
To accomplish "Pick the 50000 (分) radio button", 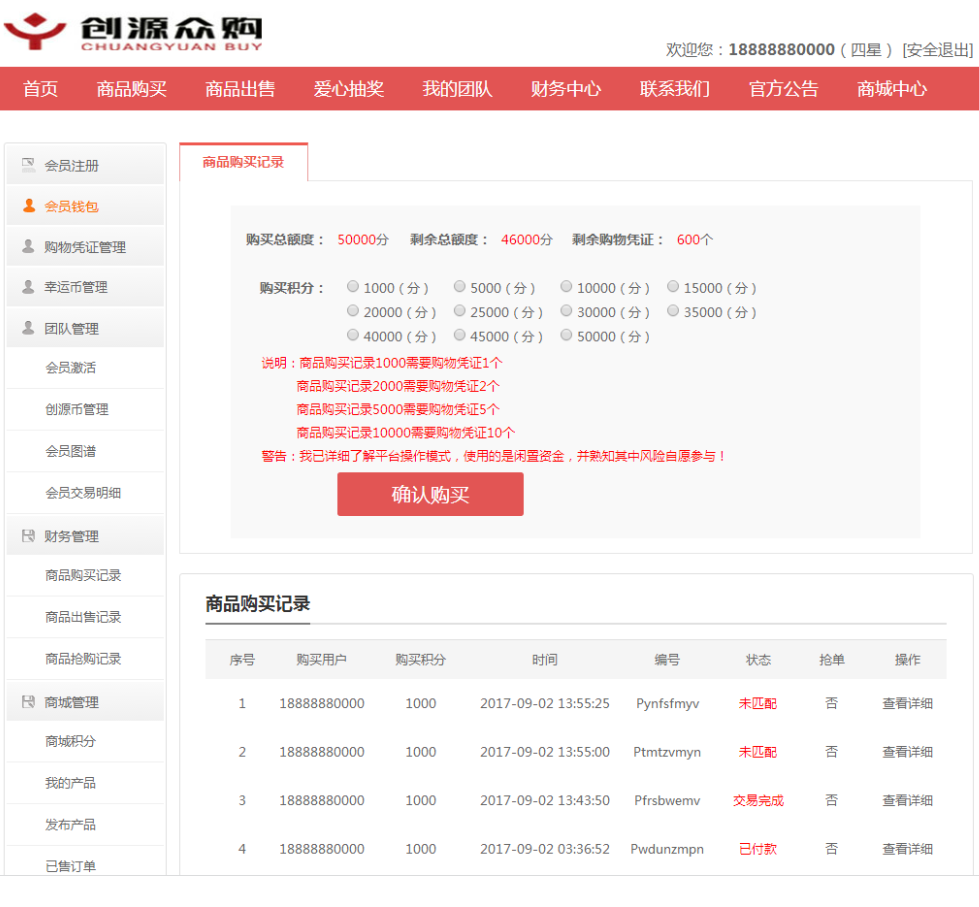I will (x=567, y=336).
